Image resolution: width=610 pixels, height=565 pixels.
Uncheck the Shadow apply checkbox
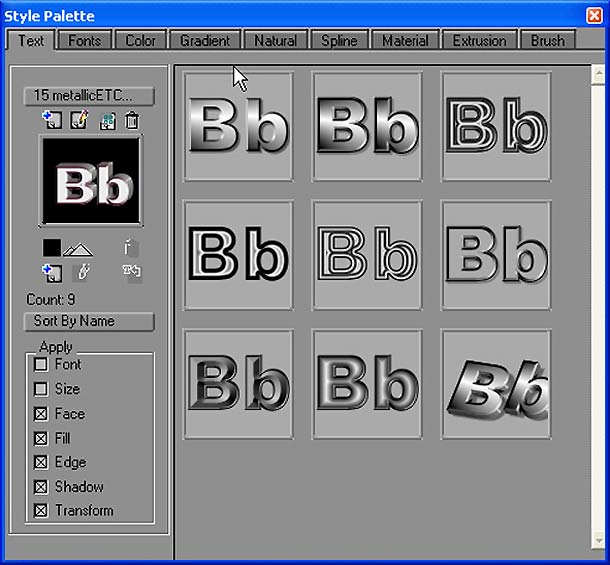(41, 487)
